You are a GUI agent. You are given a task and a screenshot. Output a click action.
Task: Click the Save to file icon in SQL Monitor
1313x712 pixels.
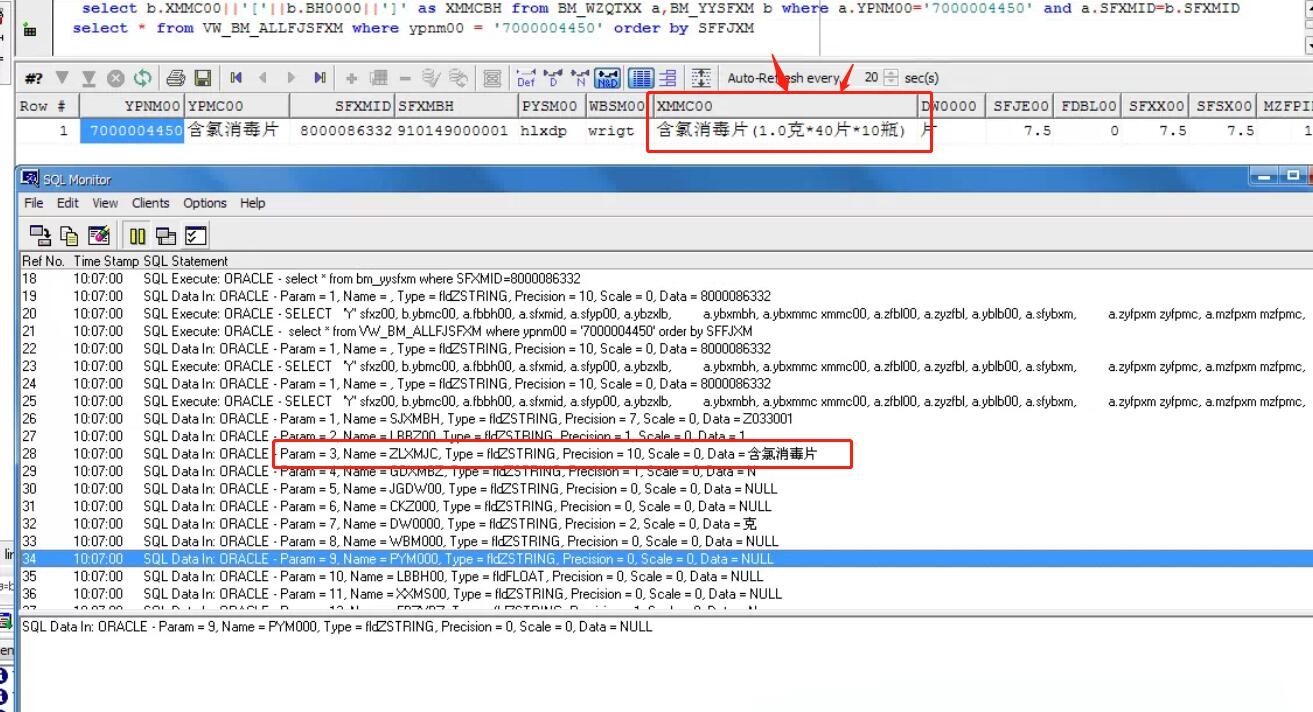(x=40, y=235)
